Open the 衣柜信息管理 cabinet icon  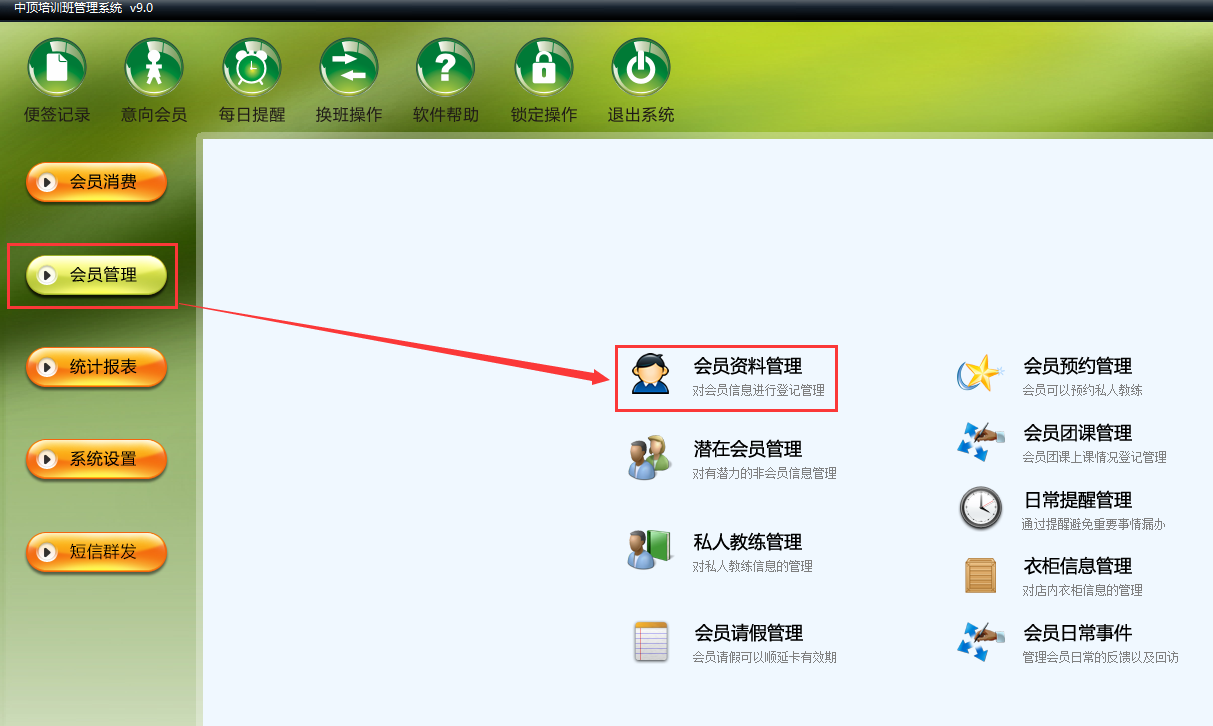(980, 575)
